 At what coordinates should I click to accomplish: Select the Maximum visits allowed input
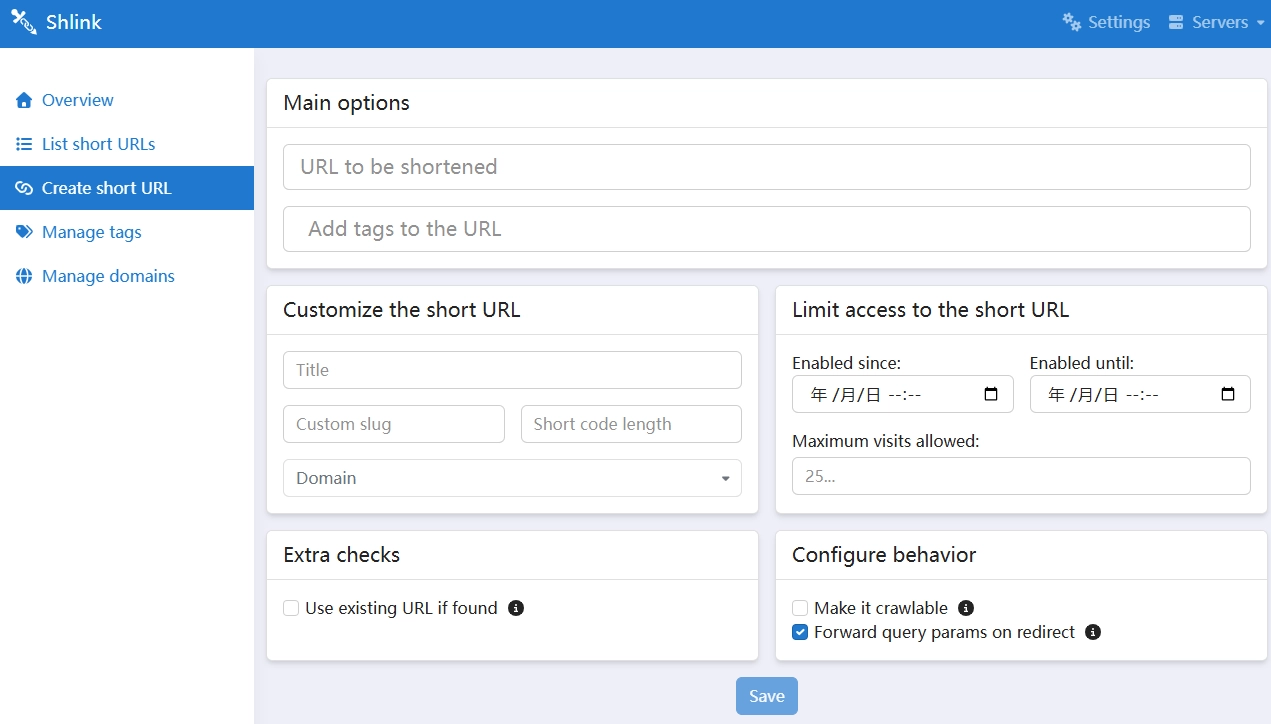pos(1020,476)
